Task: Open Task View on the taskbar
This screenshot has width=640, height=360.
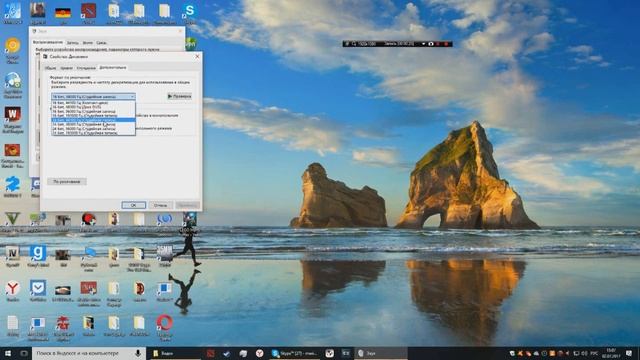Action: pos(24,353)
